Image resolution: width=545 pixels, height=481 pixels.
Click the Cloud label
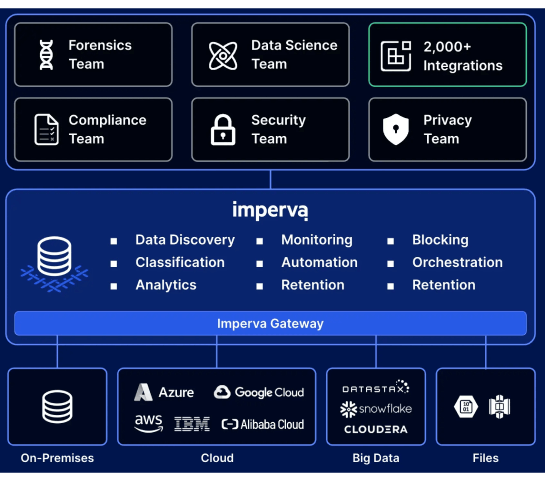coord(217,458)
